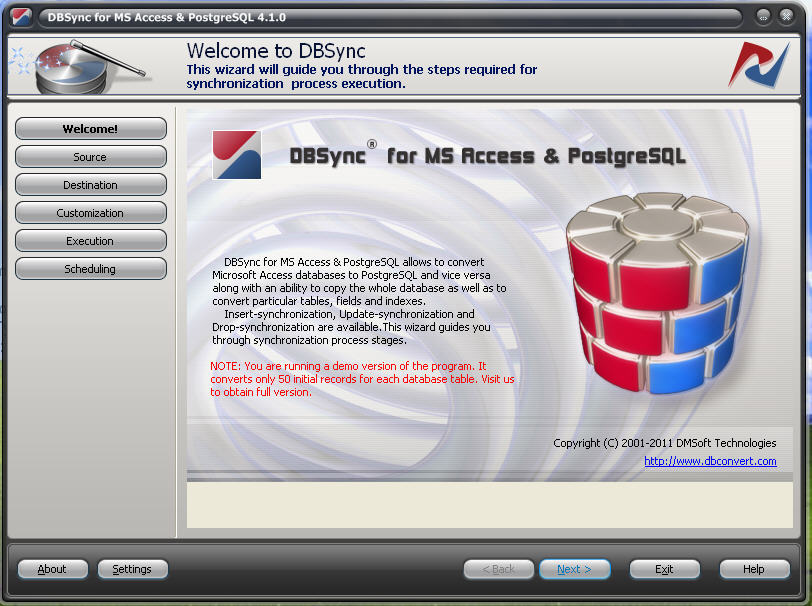This screenshot has height=606, width=812.
Task: Click the DMSoft logo in header top-right
Action: point(760,63)
